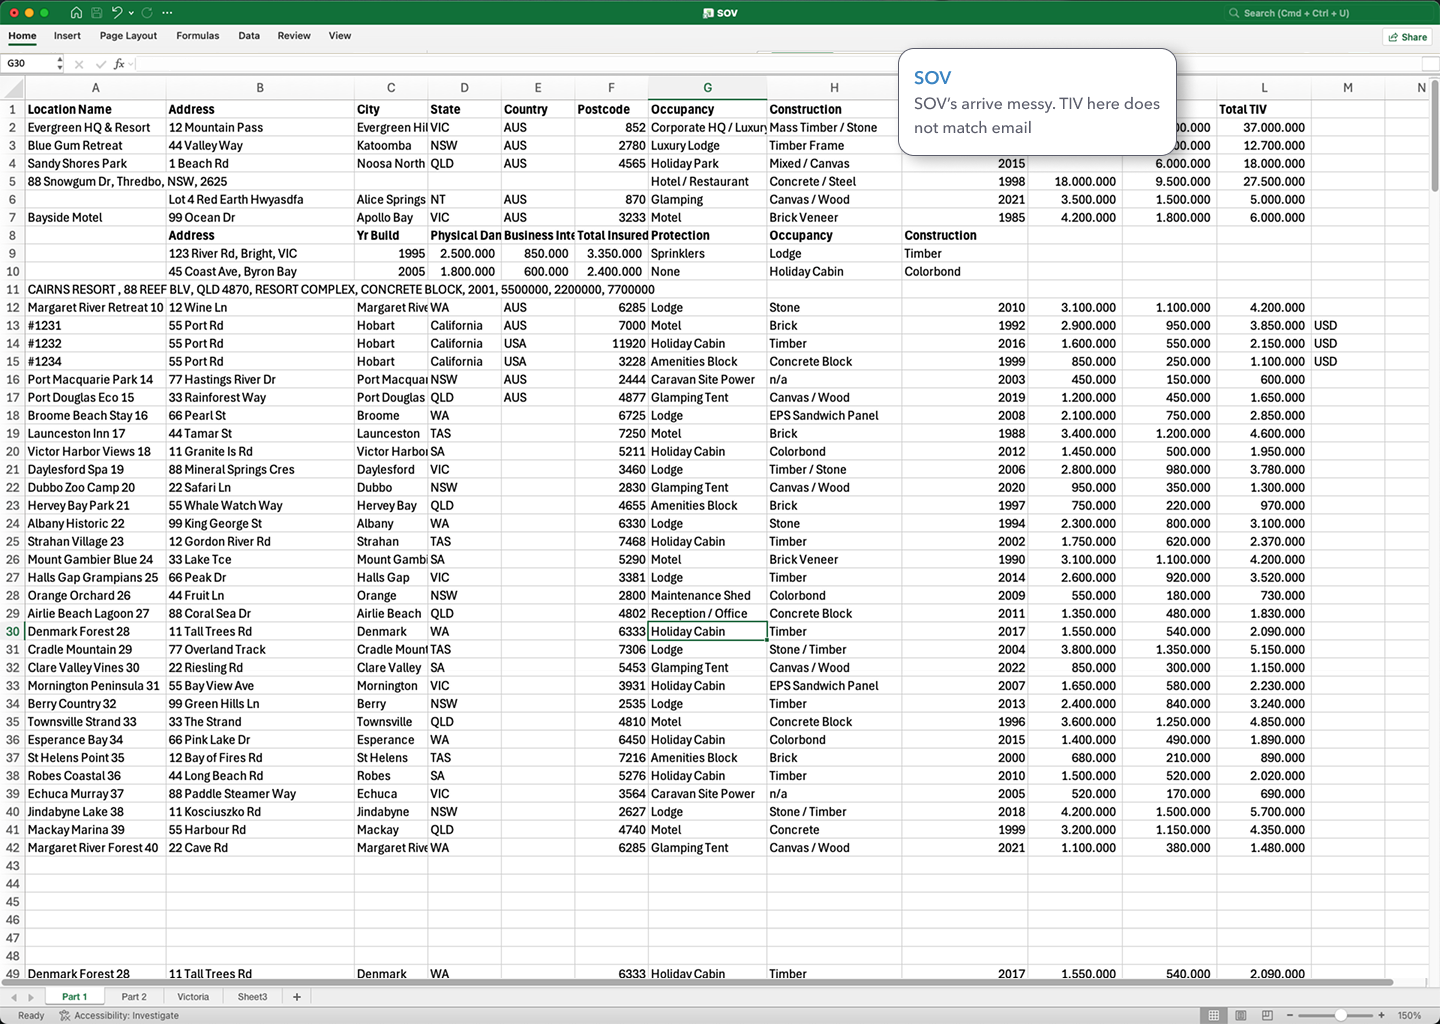This screenshot has width=1440, height=1024.
Task: Open the Victoria sheet tab
Action: [192, 996]
